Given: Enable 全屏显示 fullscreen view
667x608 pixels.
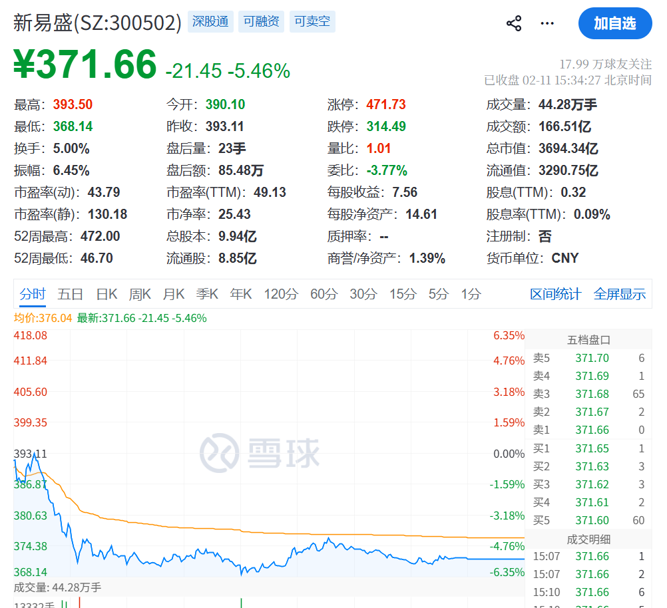Looking at the screenshot, I should (620, 294).
